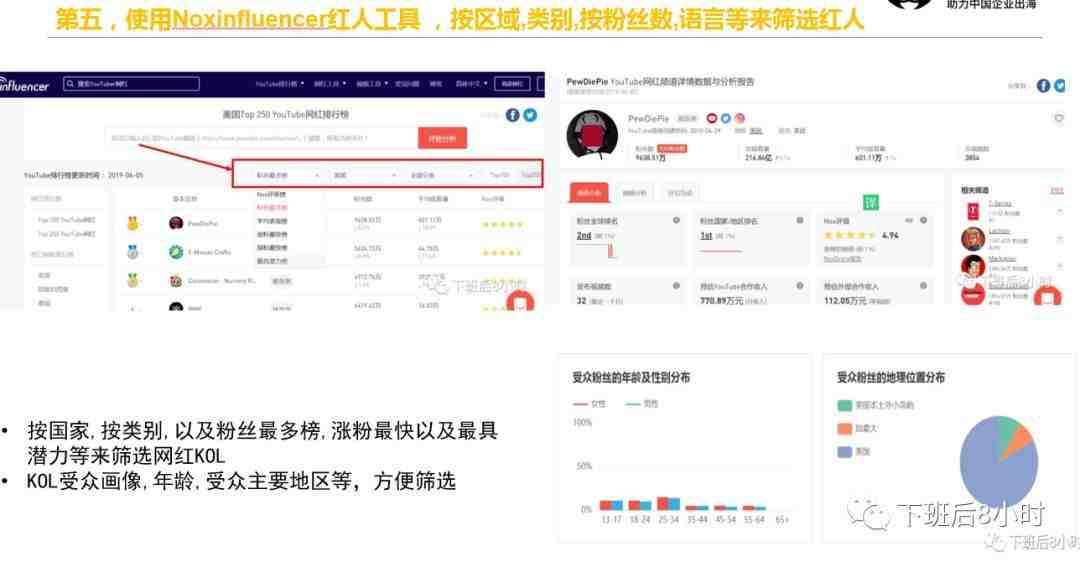
Task: Click the 2nd global rank link
Action: click(584, 236)
